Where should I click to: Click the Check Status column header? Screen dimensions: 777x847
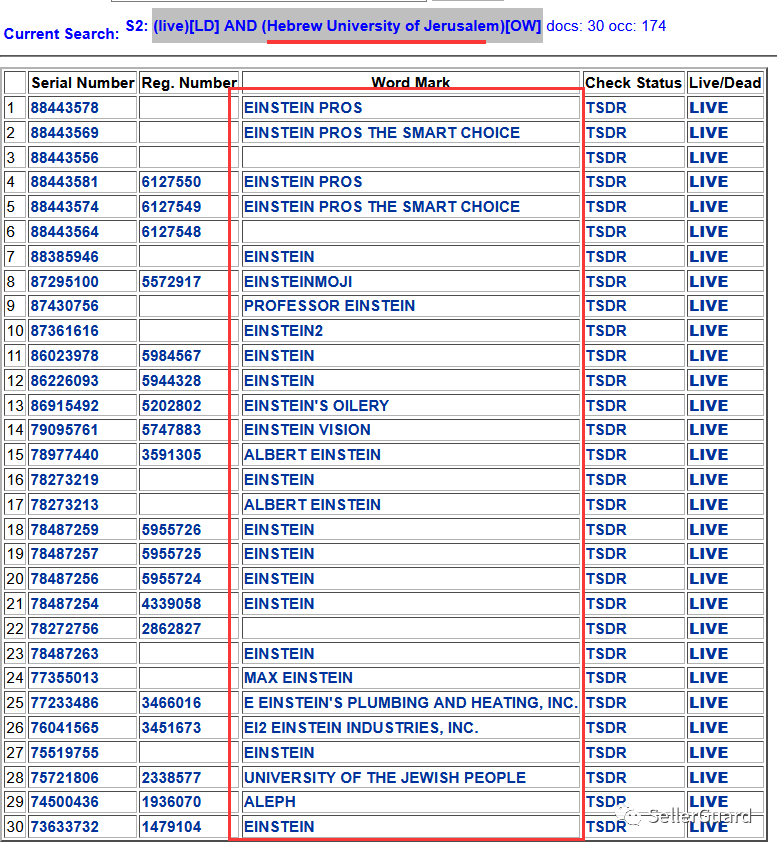coord(633,83)
